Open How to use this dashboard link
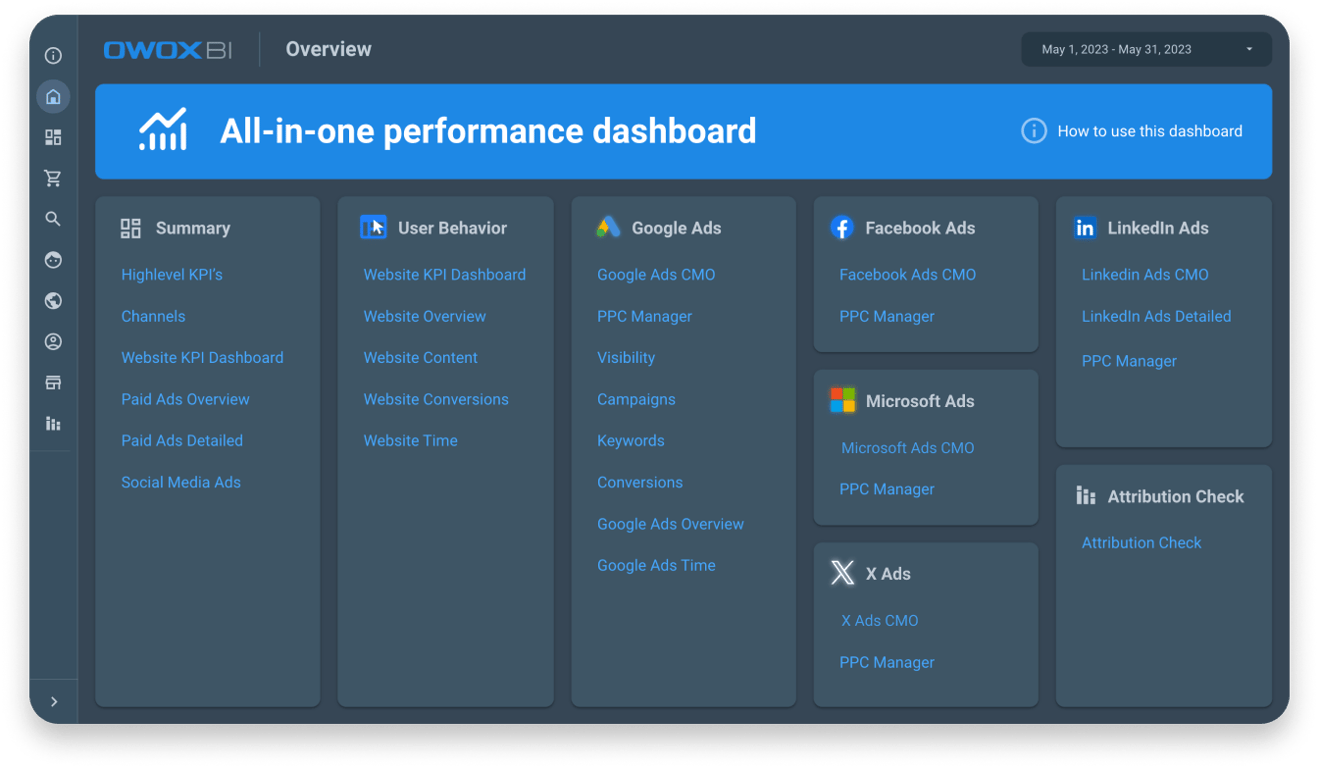Screen dimensions: 1319x768 tap(1150, 131)
